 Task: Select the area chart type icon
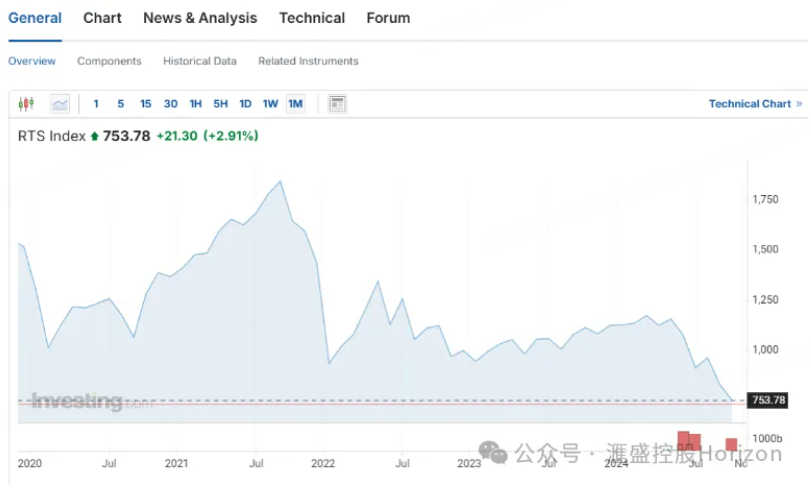coord(60,104)
